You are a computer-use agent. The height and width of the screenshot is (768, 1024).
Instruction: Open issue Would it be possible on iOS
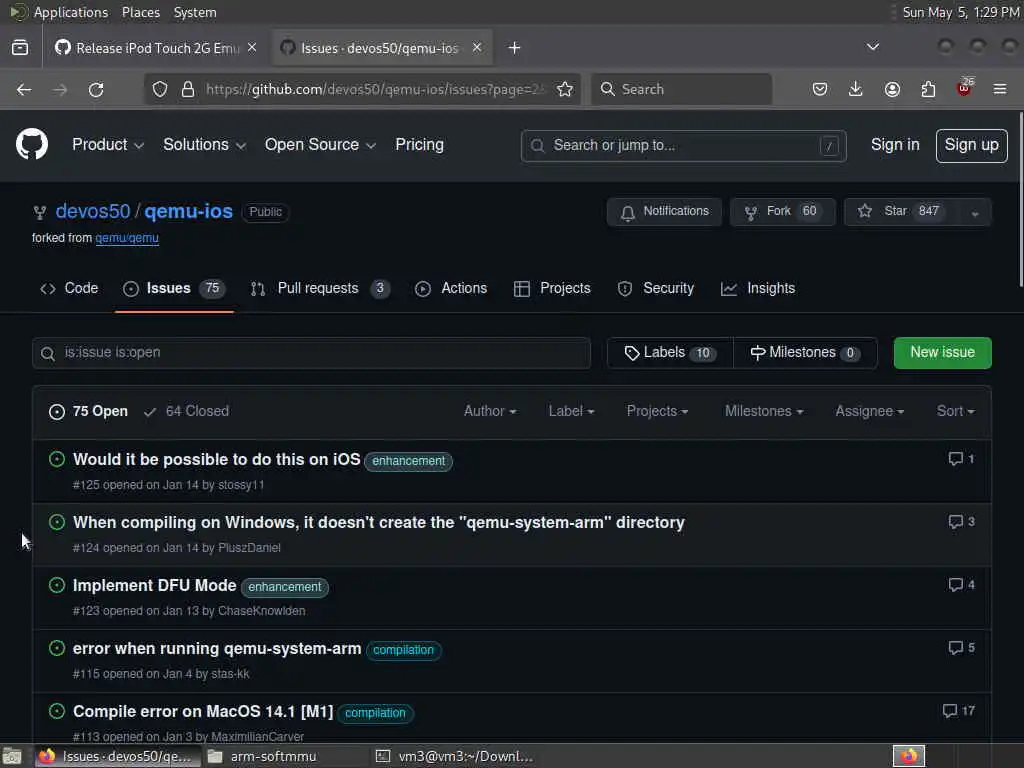pyautogui.click(x=217, y=460)
